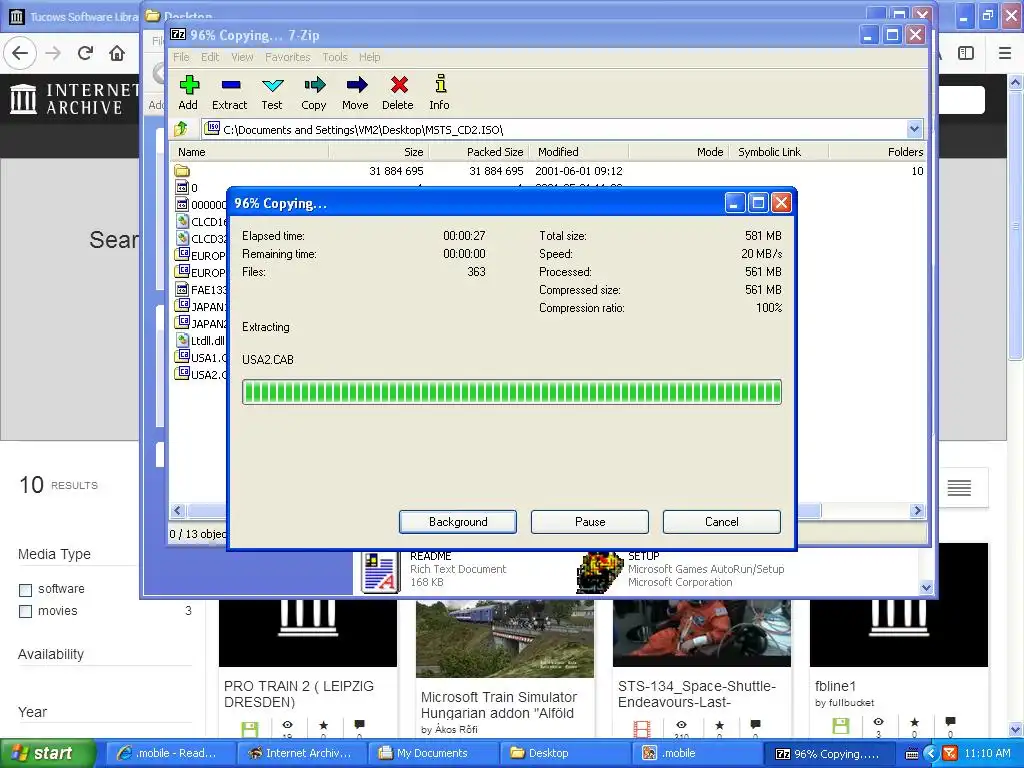Image resolution: width=1024 pixels, height=768 pixels.
Task: Click the browser sidebar panel icon
Action: click(966, 53)
